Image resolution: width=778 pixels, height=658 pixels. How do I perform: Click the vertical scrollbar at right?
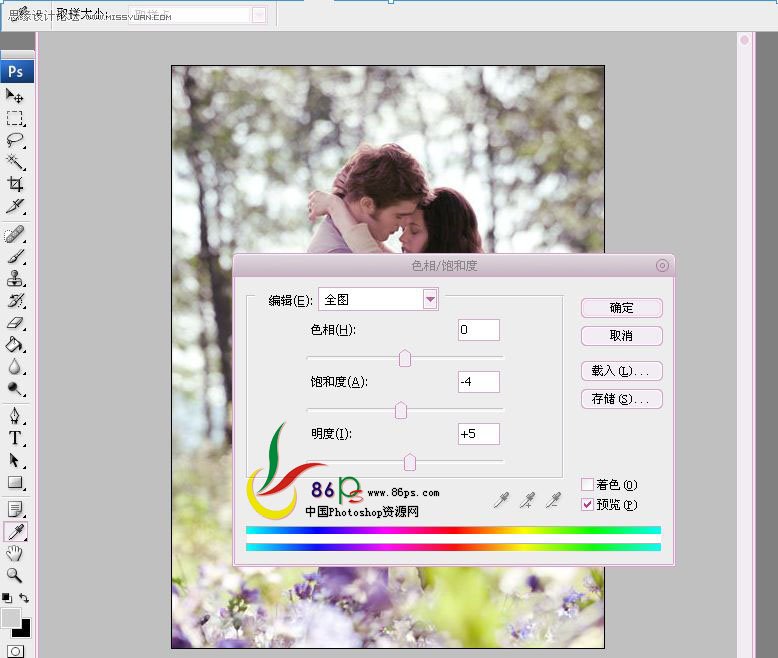click(745, 345)
